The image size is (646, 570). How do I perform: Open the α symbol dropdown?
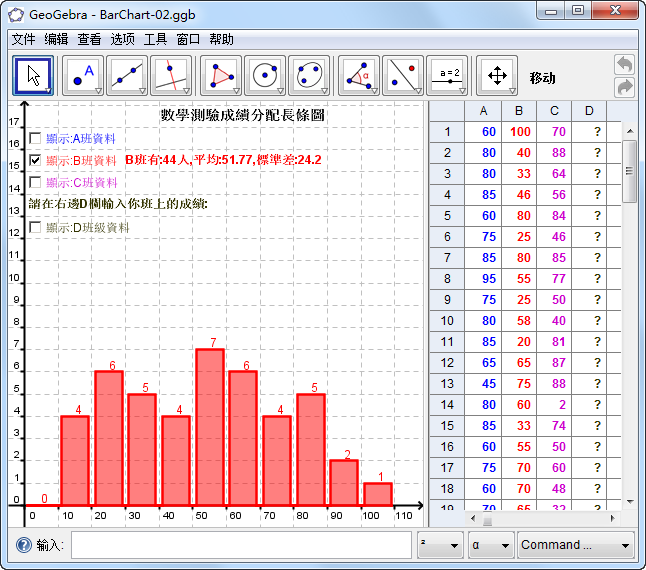point(489,545)
